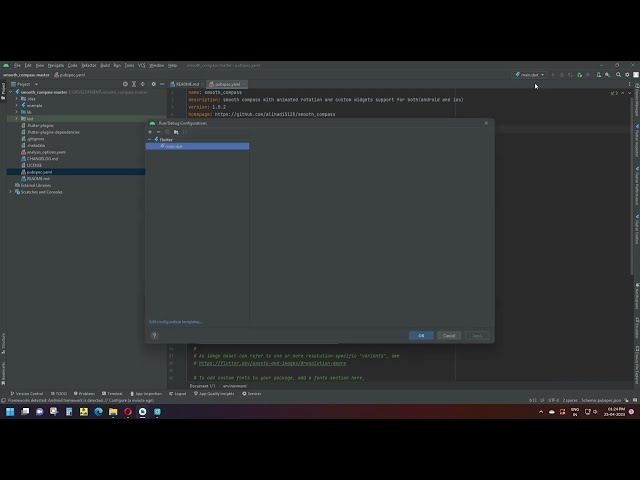
Task: Hide Project panel with minus icon
Action: coord(162,84)
